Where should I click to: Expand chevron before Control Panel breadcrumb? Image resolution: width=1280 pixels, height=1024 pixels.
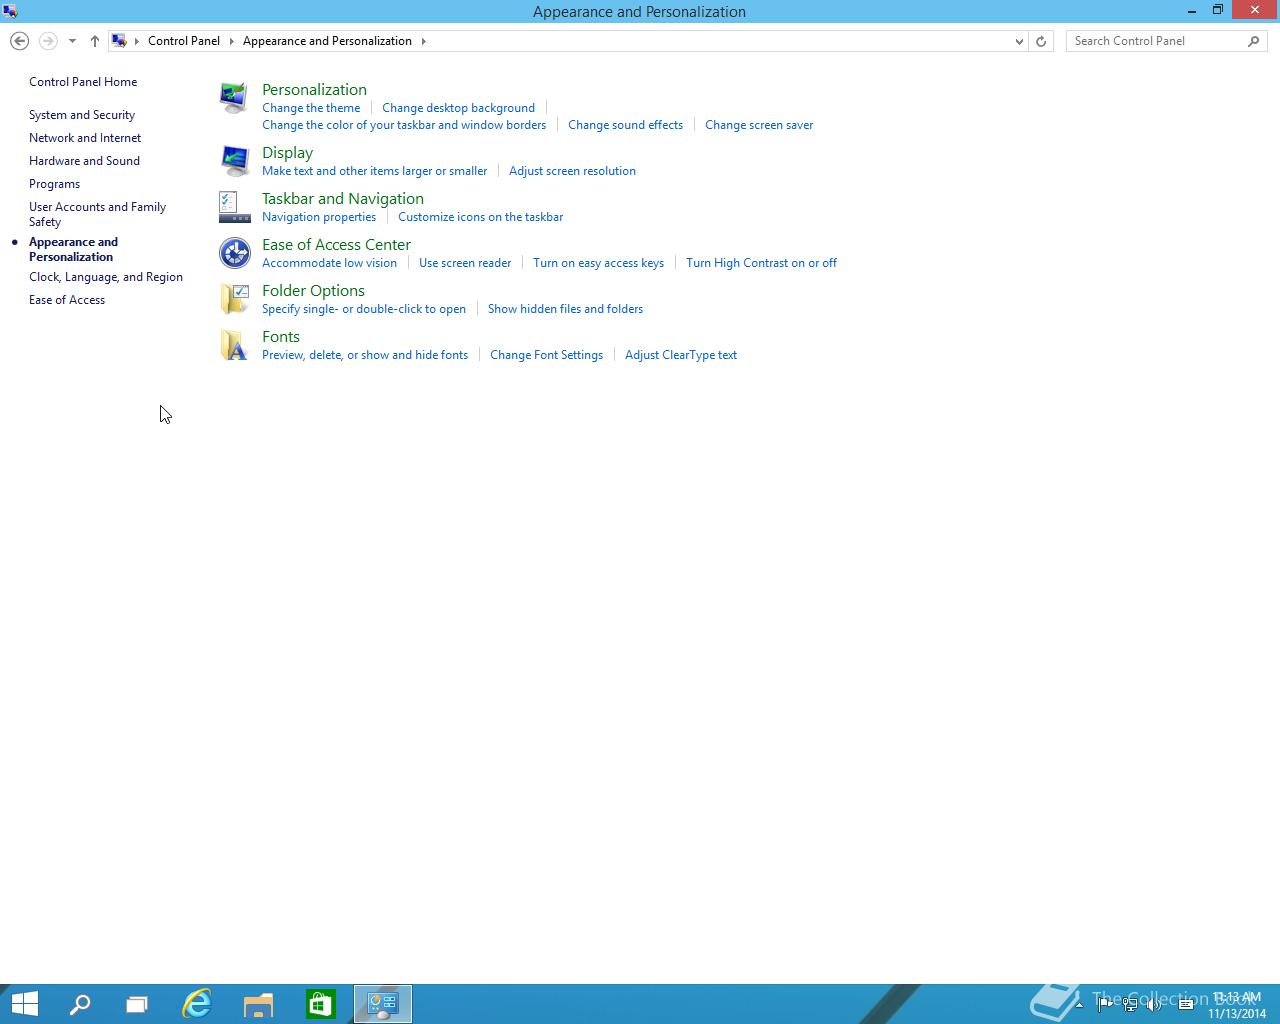click(137, 41)
